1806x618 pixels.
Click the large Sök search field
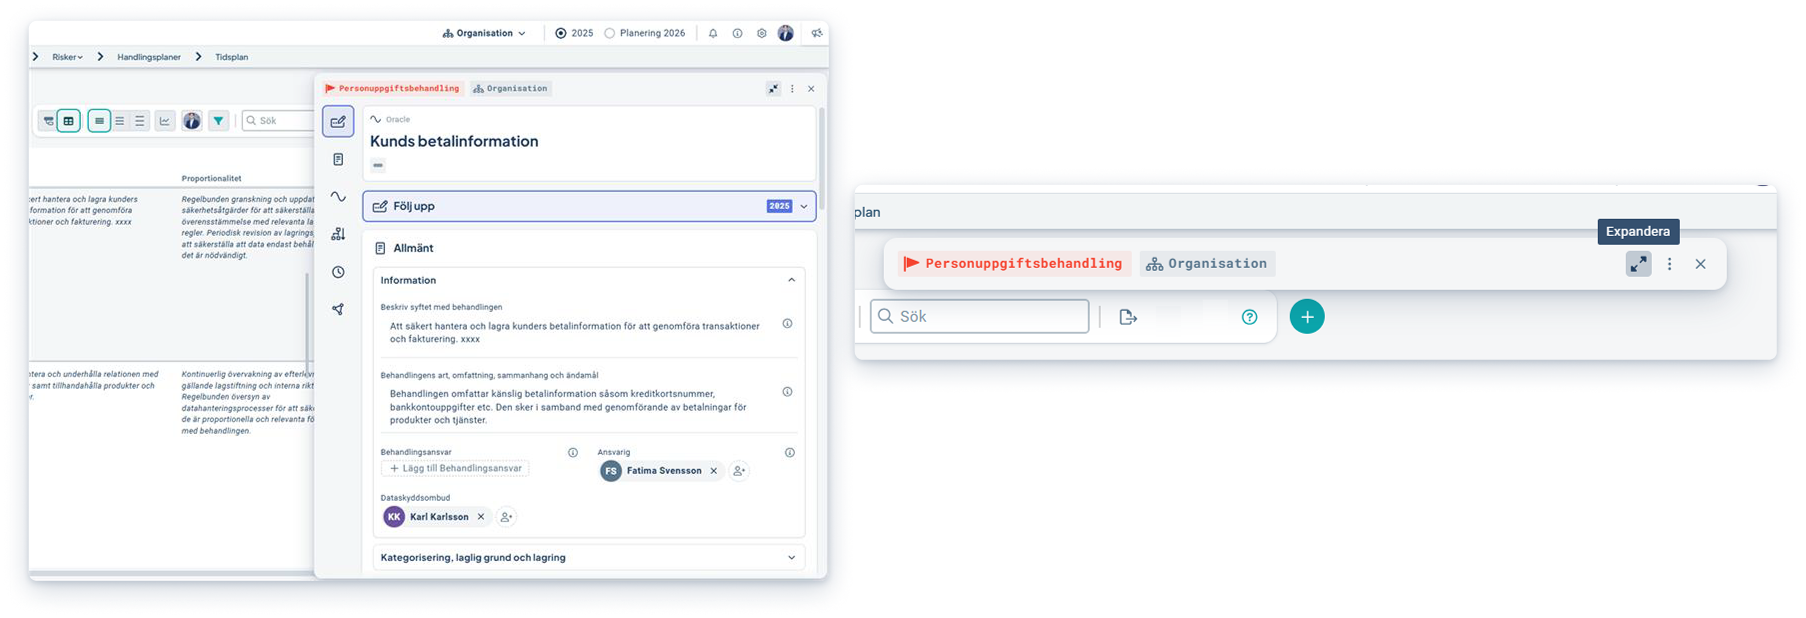coord(980,317)
